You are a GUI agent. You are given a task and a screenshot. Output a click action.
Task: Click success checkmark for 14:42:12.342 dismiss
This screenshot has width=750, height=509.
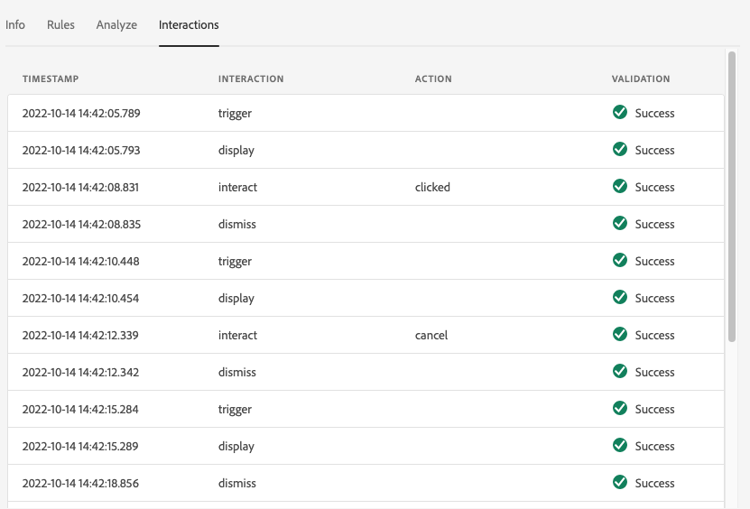(620, 372)
